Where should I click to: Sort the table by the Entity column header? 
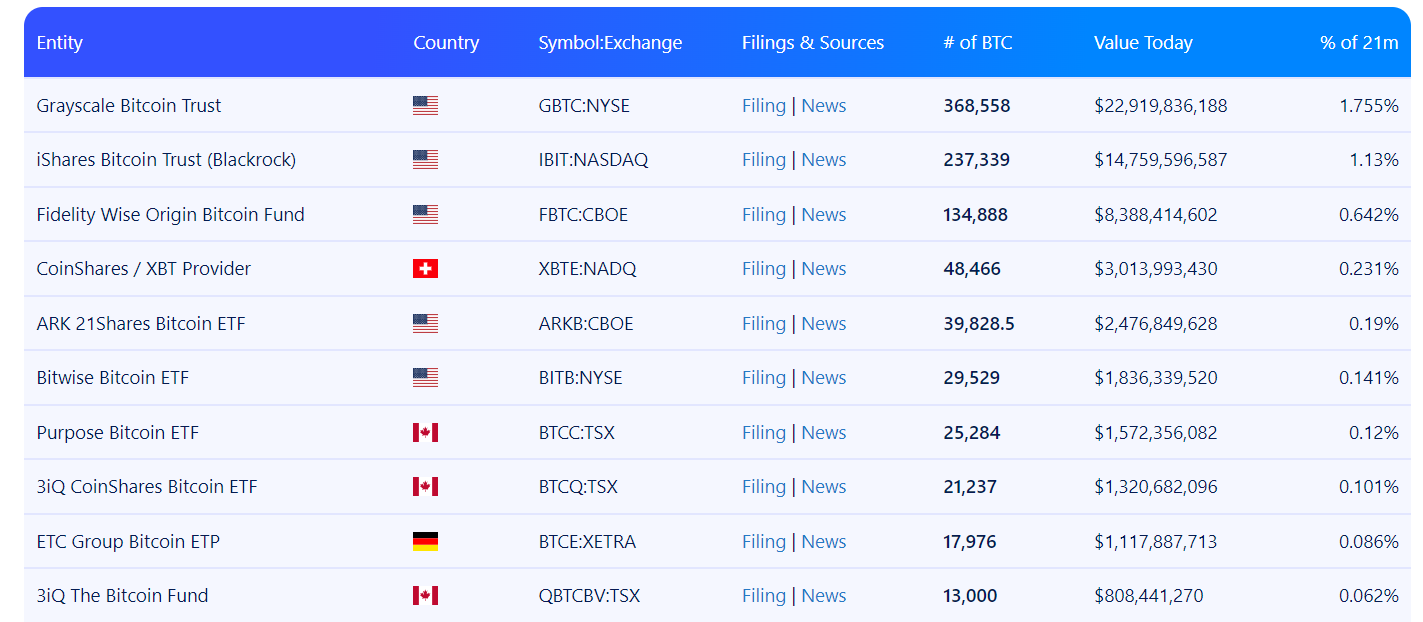tap(60, 43)
